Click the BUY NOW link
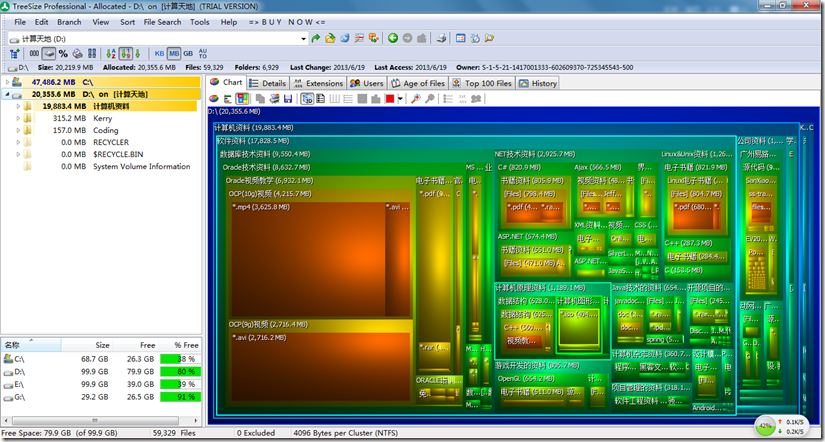Screen dimensions: 825x442 pyautogui.click(x=287, y=22)
